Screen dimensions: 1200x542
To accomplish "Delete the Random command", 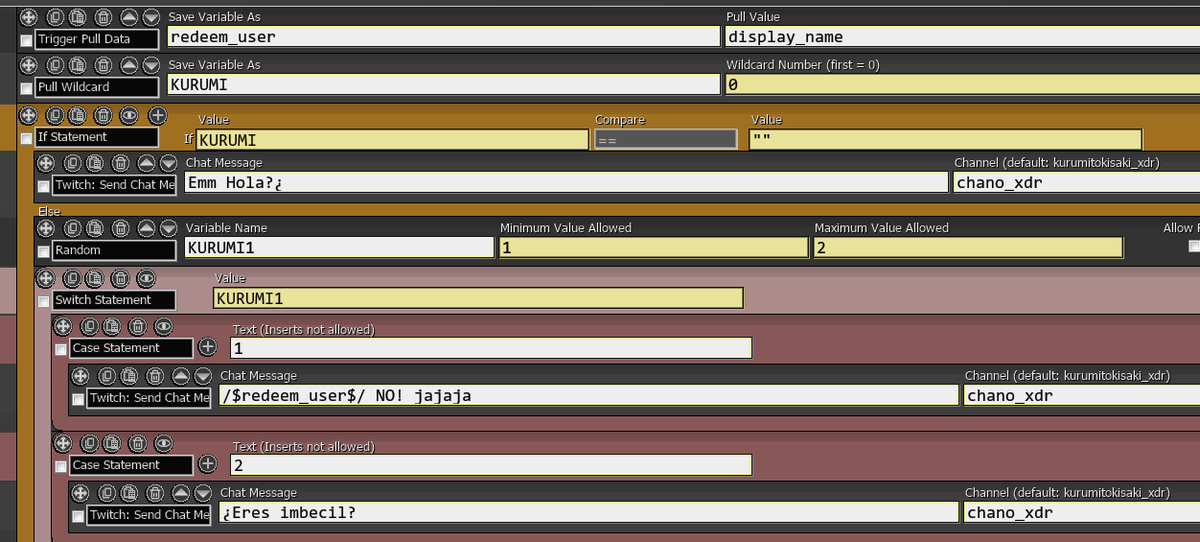I will (x=120, y=228).
